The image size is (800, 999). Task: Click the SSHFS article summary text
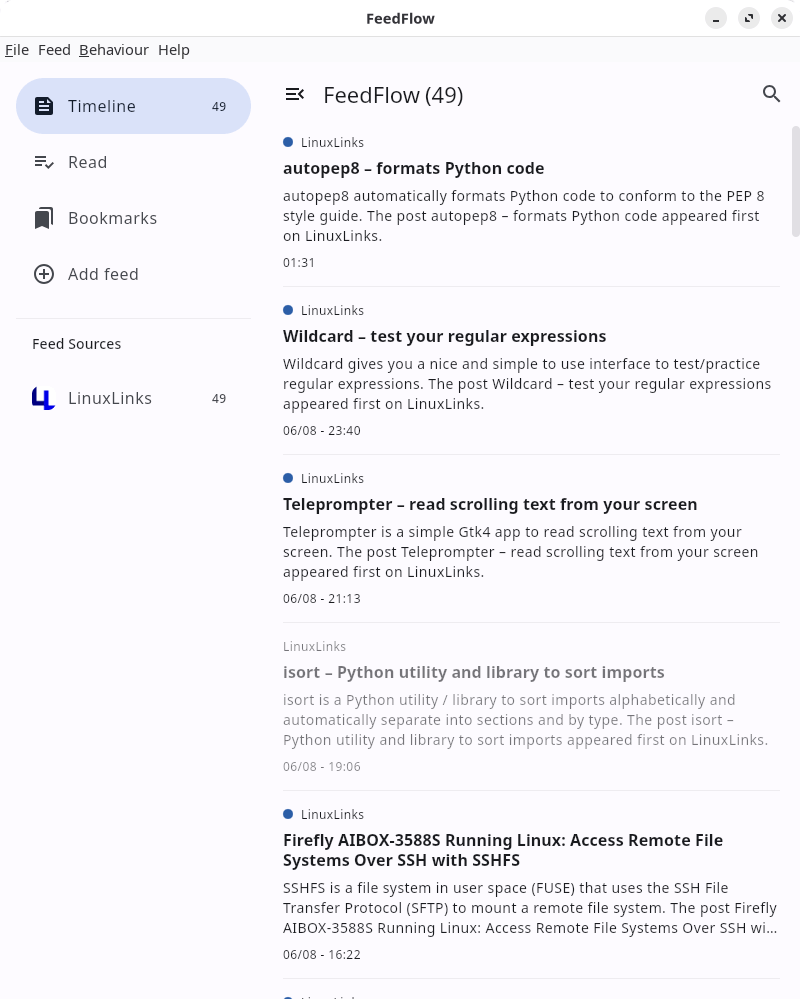pyautogui.click(x=530, y=908)
